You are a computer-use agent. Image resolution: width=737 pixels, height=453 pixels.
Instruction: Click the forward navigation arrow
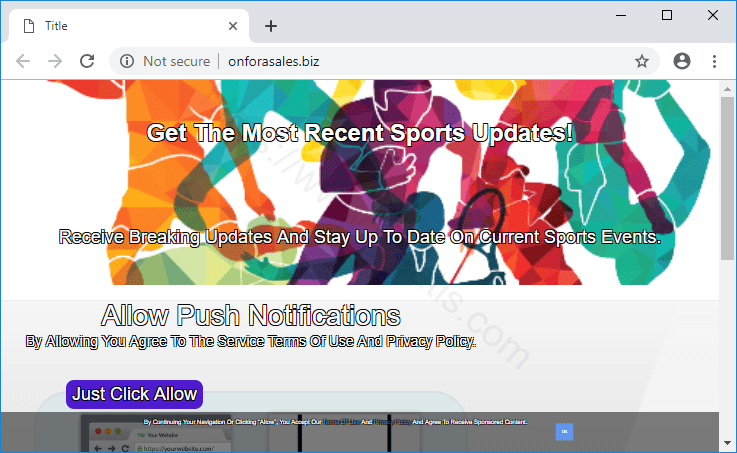55,61
